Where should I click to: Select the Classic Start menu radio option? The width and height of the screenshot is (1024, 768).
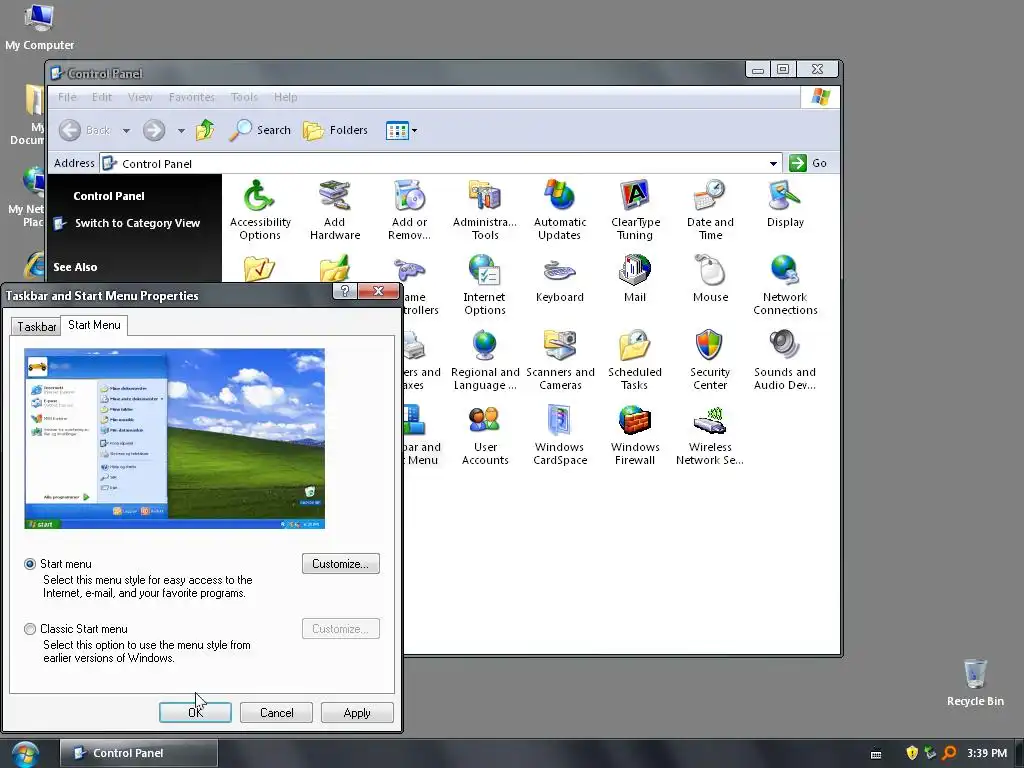(30, 629)
